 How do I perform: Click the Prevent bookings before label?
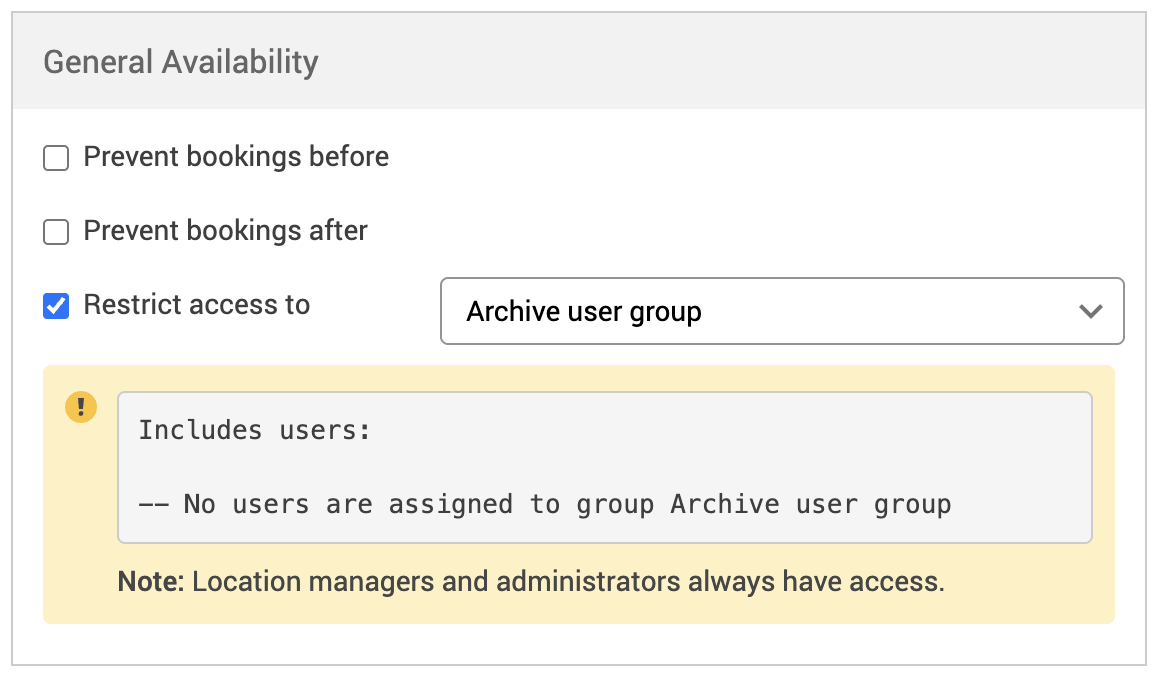pos(236,157)
